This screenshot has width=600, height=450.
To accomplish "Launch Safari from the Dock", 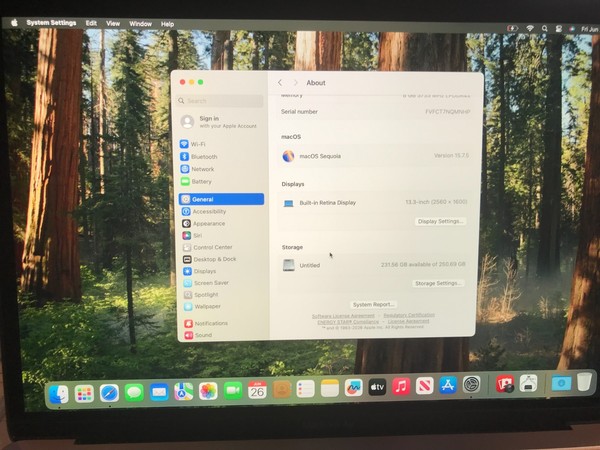I will pyautogui.click(x=109, y=393).
